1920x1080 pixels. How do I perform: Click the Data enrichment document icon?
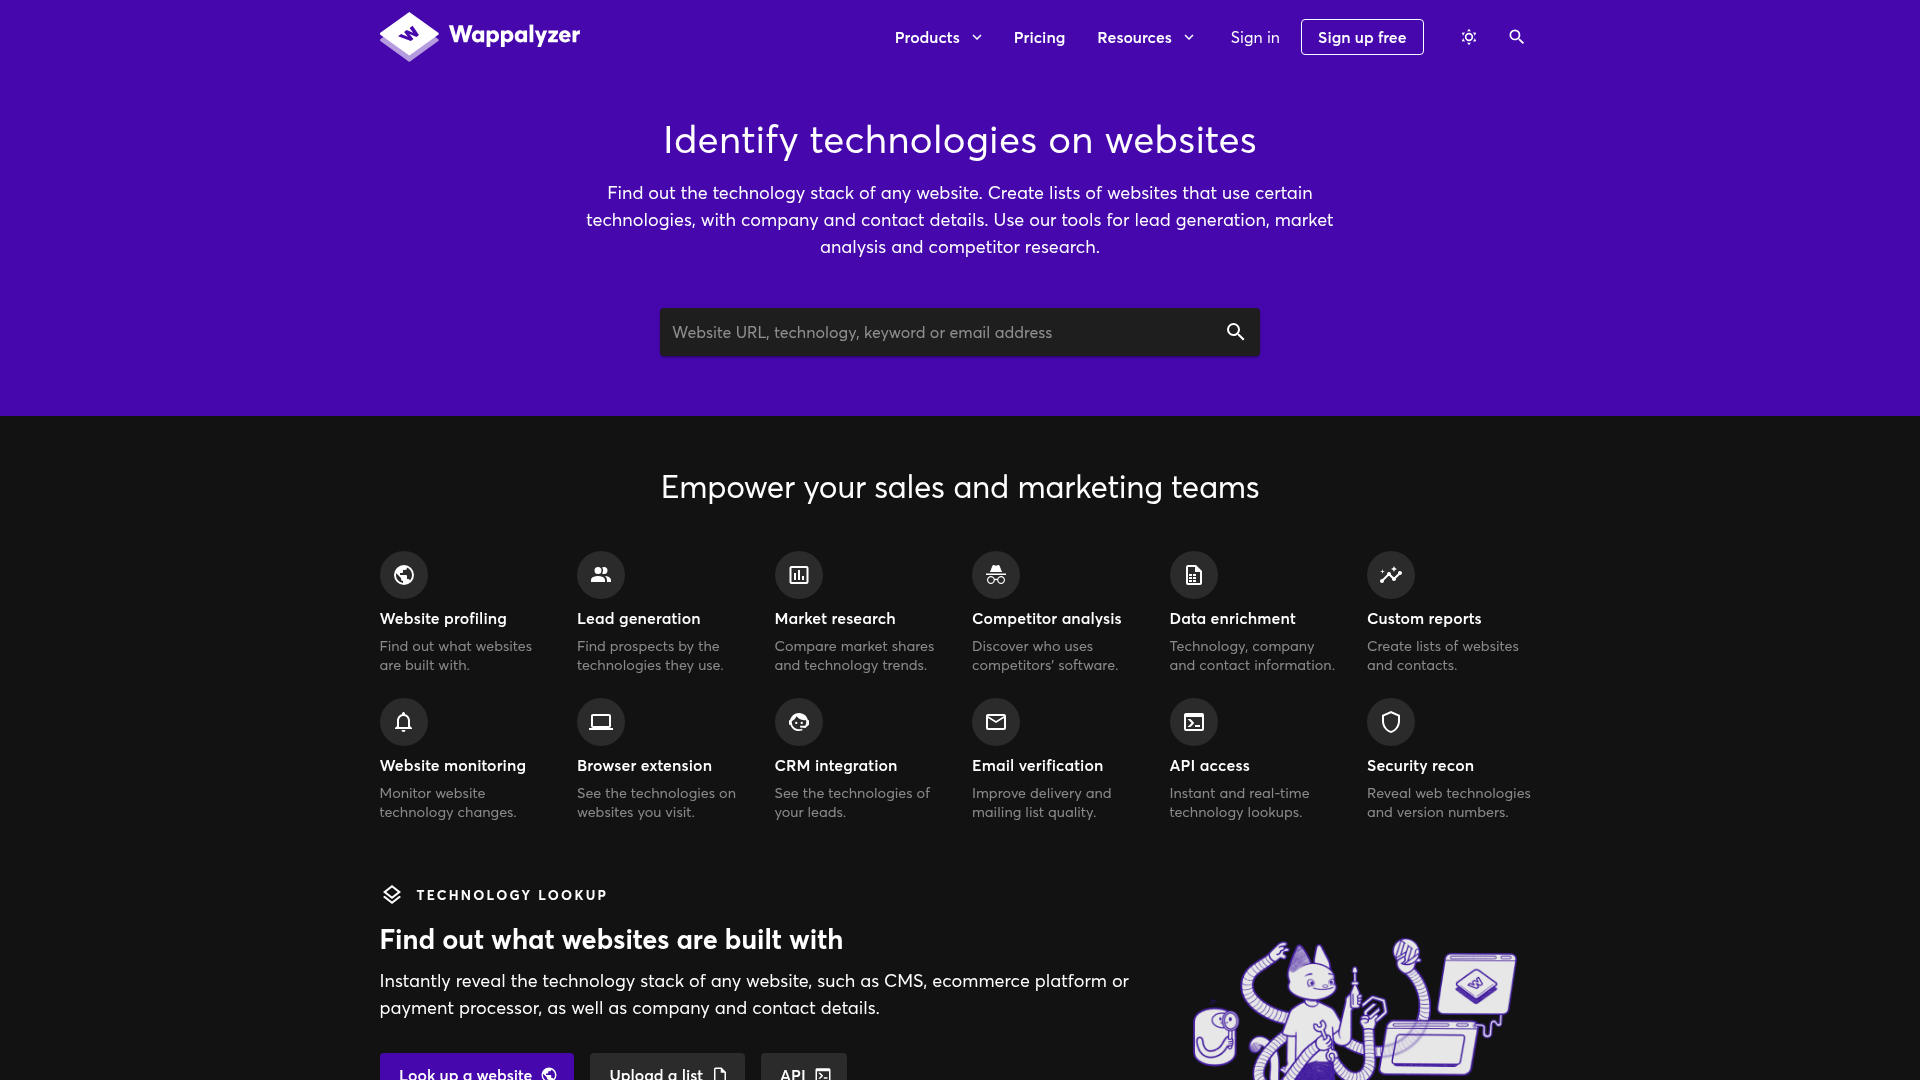[x=1194, y=575]
